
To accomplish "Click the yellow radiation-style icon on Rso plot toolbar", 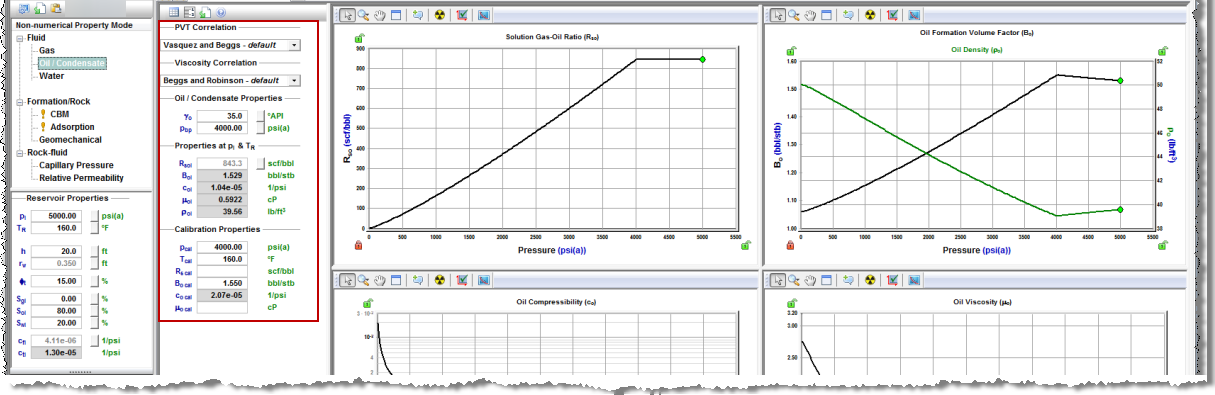I will click(x=441, y=16).
